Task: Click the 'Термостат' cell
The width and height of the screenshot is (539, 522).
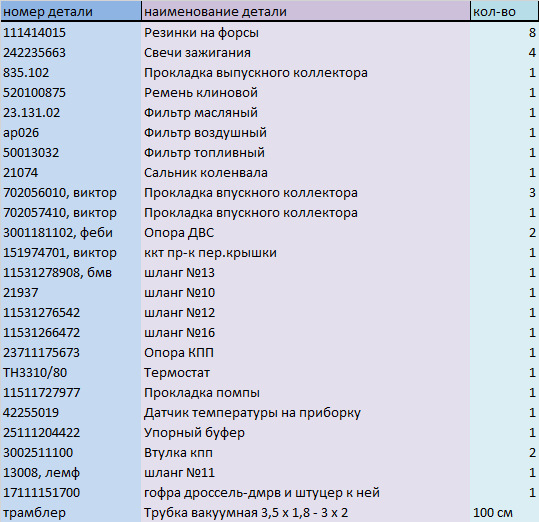Action: [x=305, y=372]
